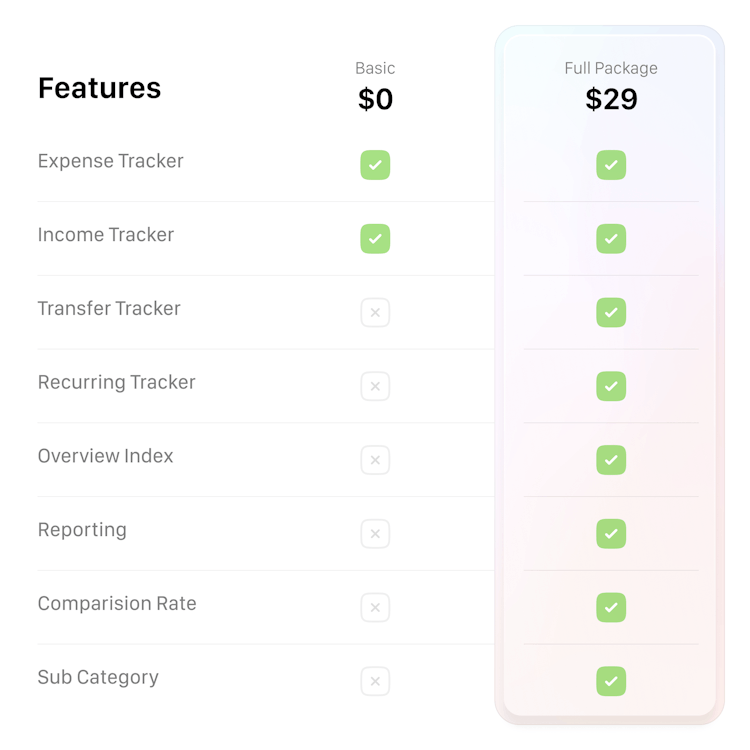Choose the Basic $0 plan header
This screenshot has height=750, width=750.
click(x=375, y=87)
